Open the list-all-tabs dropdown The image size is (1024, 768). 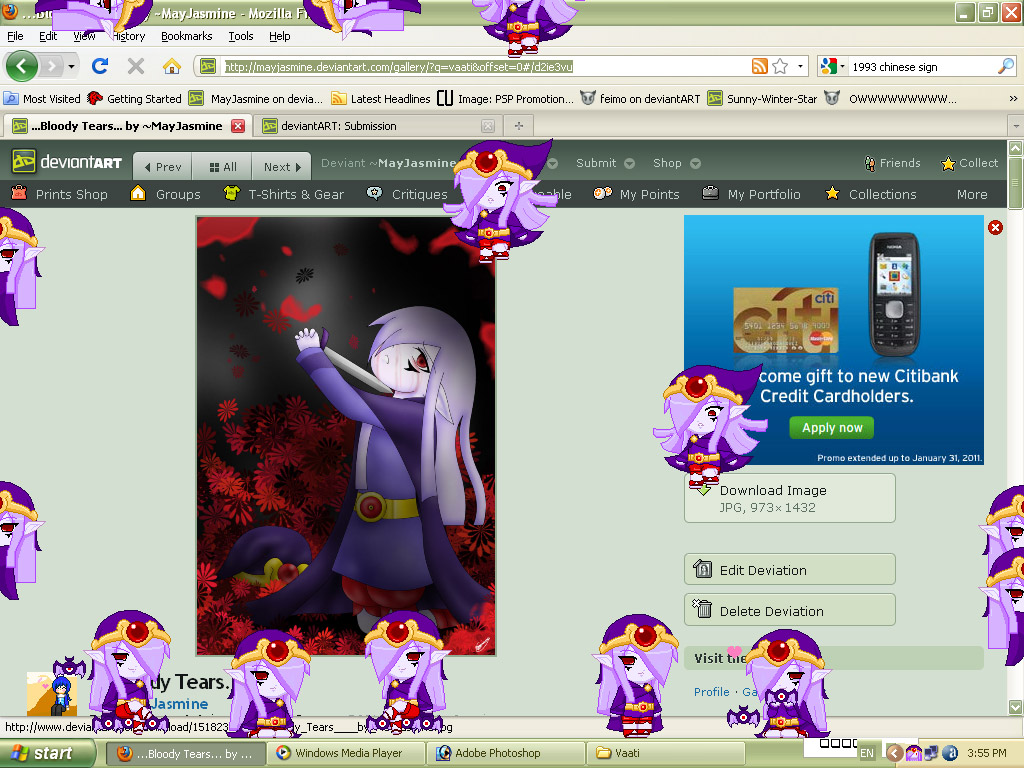1016,125
